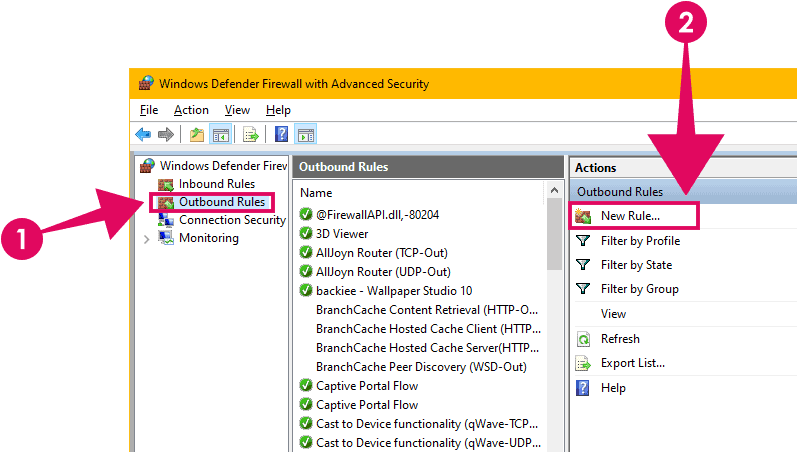Click the rules list scrollbar up arrow
797x452 pixels.
point(555,190)
